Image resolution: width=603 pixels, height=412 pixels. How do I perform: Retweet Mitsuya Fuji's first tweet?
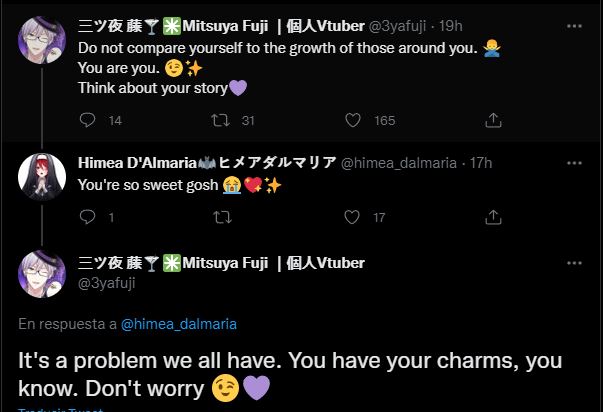click(x=221, y=120)
